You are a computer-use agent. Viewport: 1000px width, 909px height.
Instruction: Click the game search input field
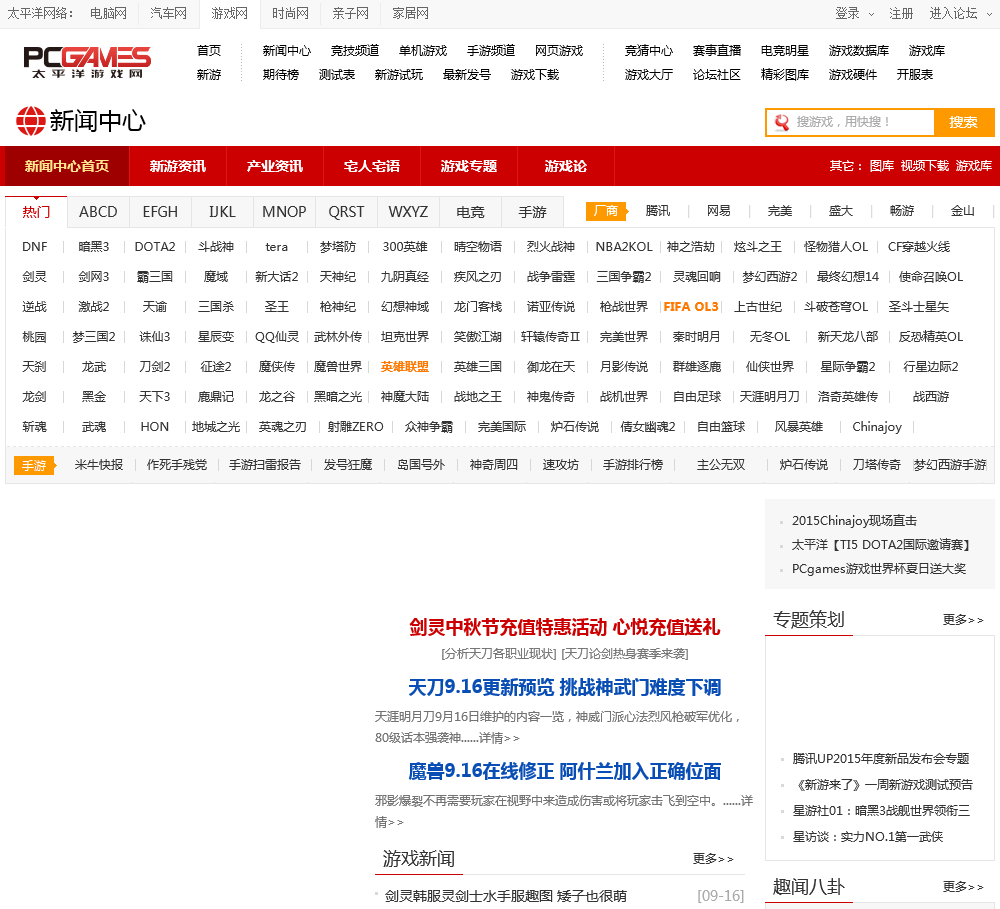tap(850, 122)
